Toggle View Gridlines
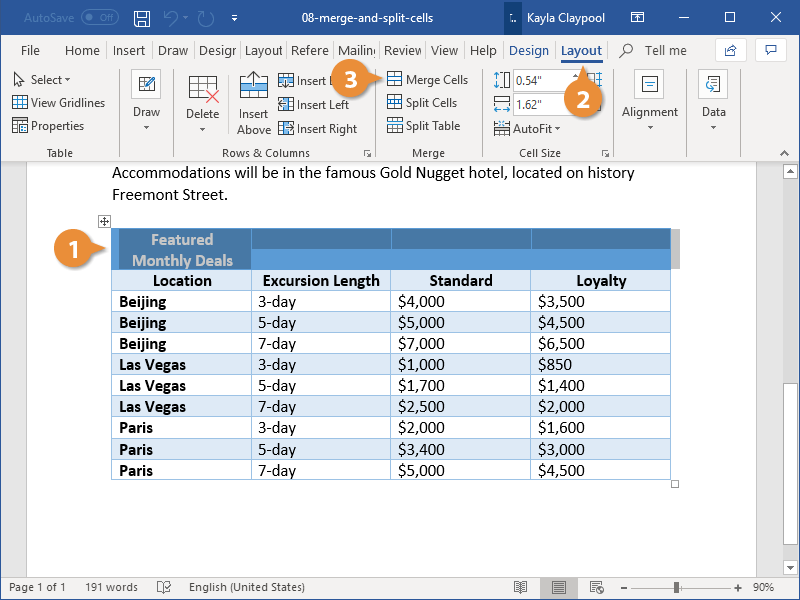800x600 pixels. (59, 102)
